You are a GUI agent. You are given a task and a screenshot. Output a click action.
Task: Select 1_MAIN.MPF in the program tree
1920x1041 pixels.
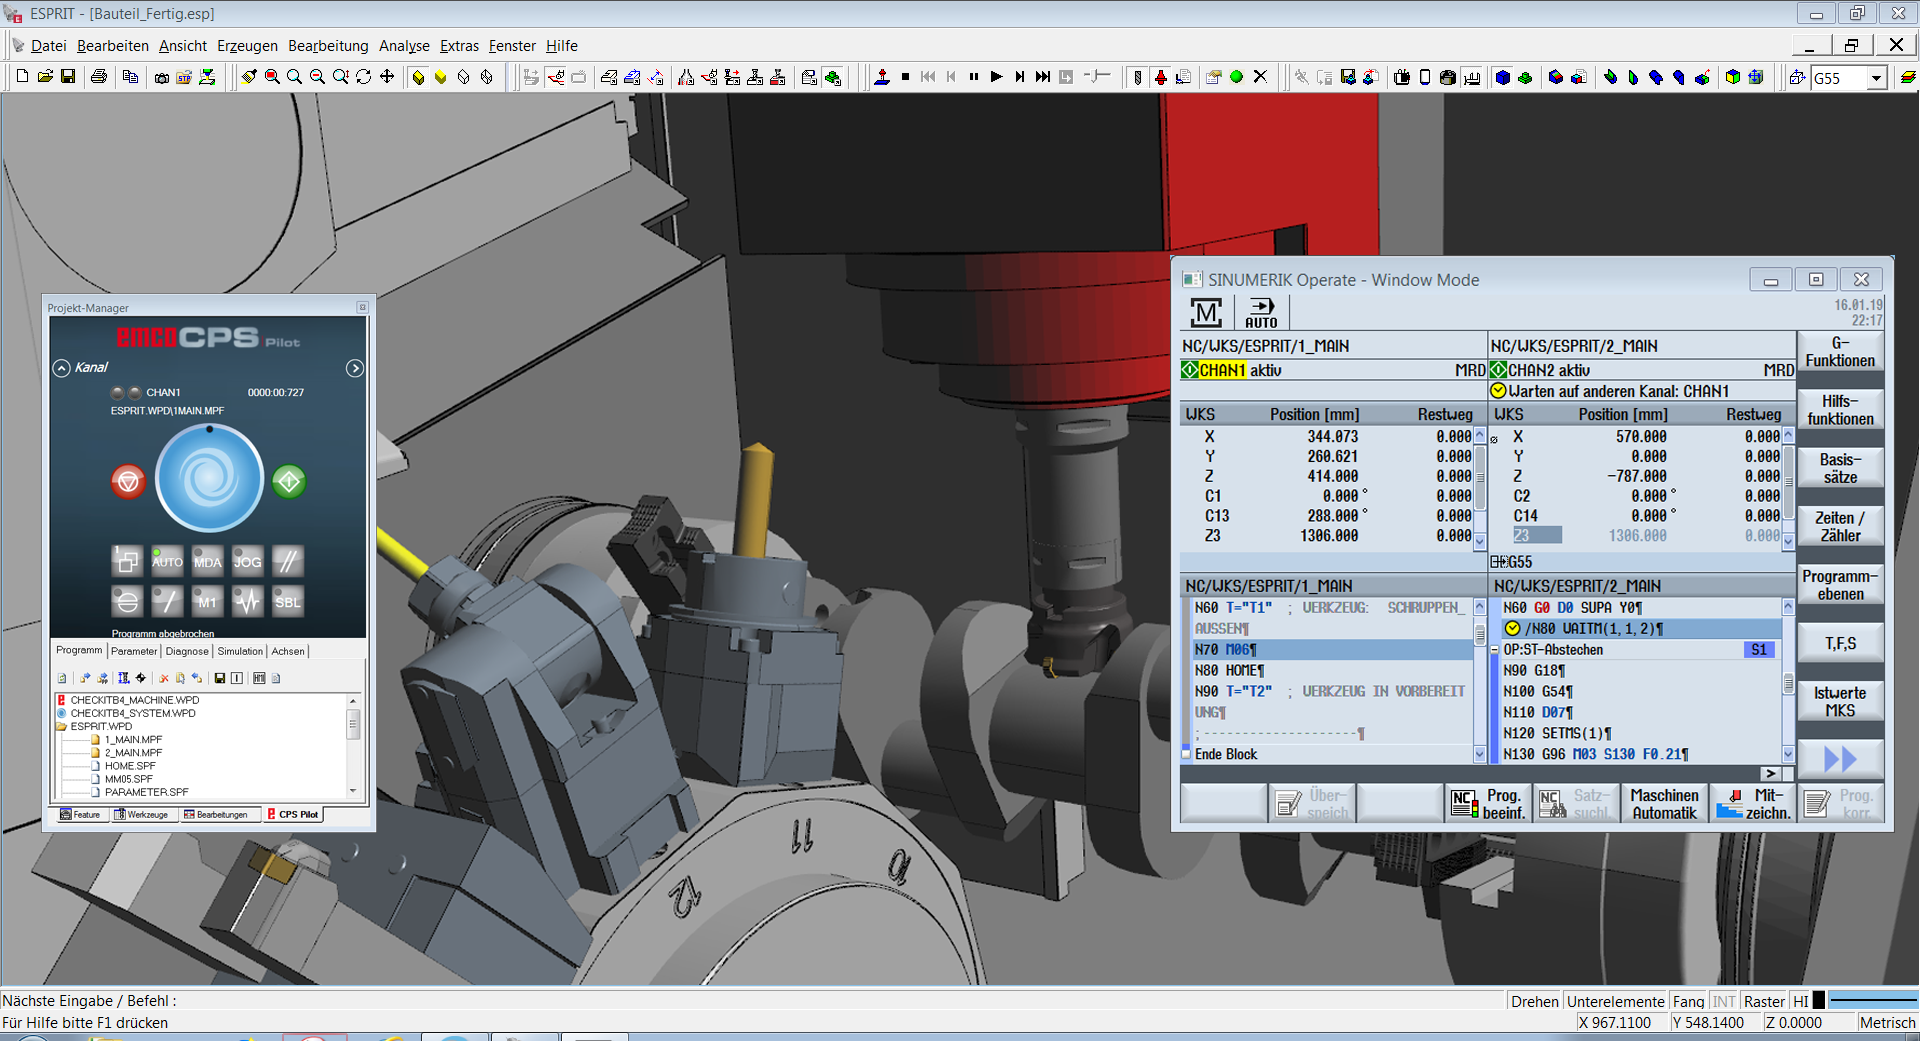pyautogui.click(x=133, y=740)
